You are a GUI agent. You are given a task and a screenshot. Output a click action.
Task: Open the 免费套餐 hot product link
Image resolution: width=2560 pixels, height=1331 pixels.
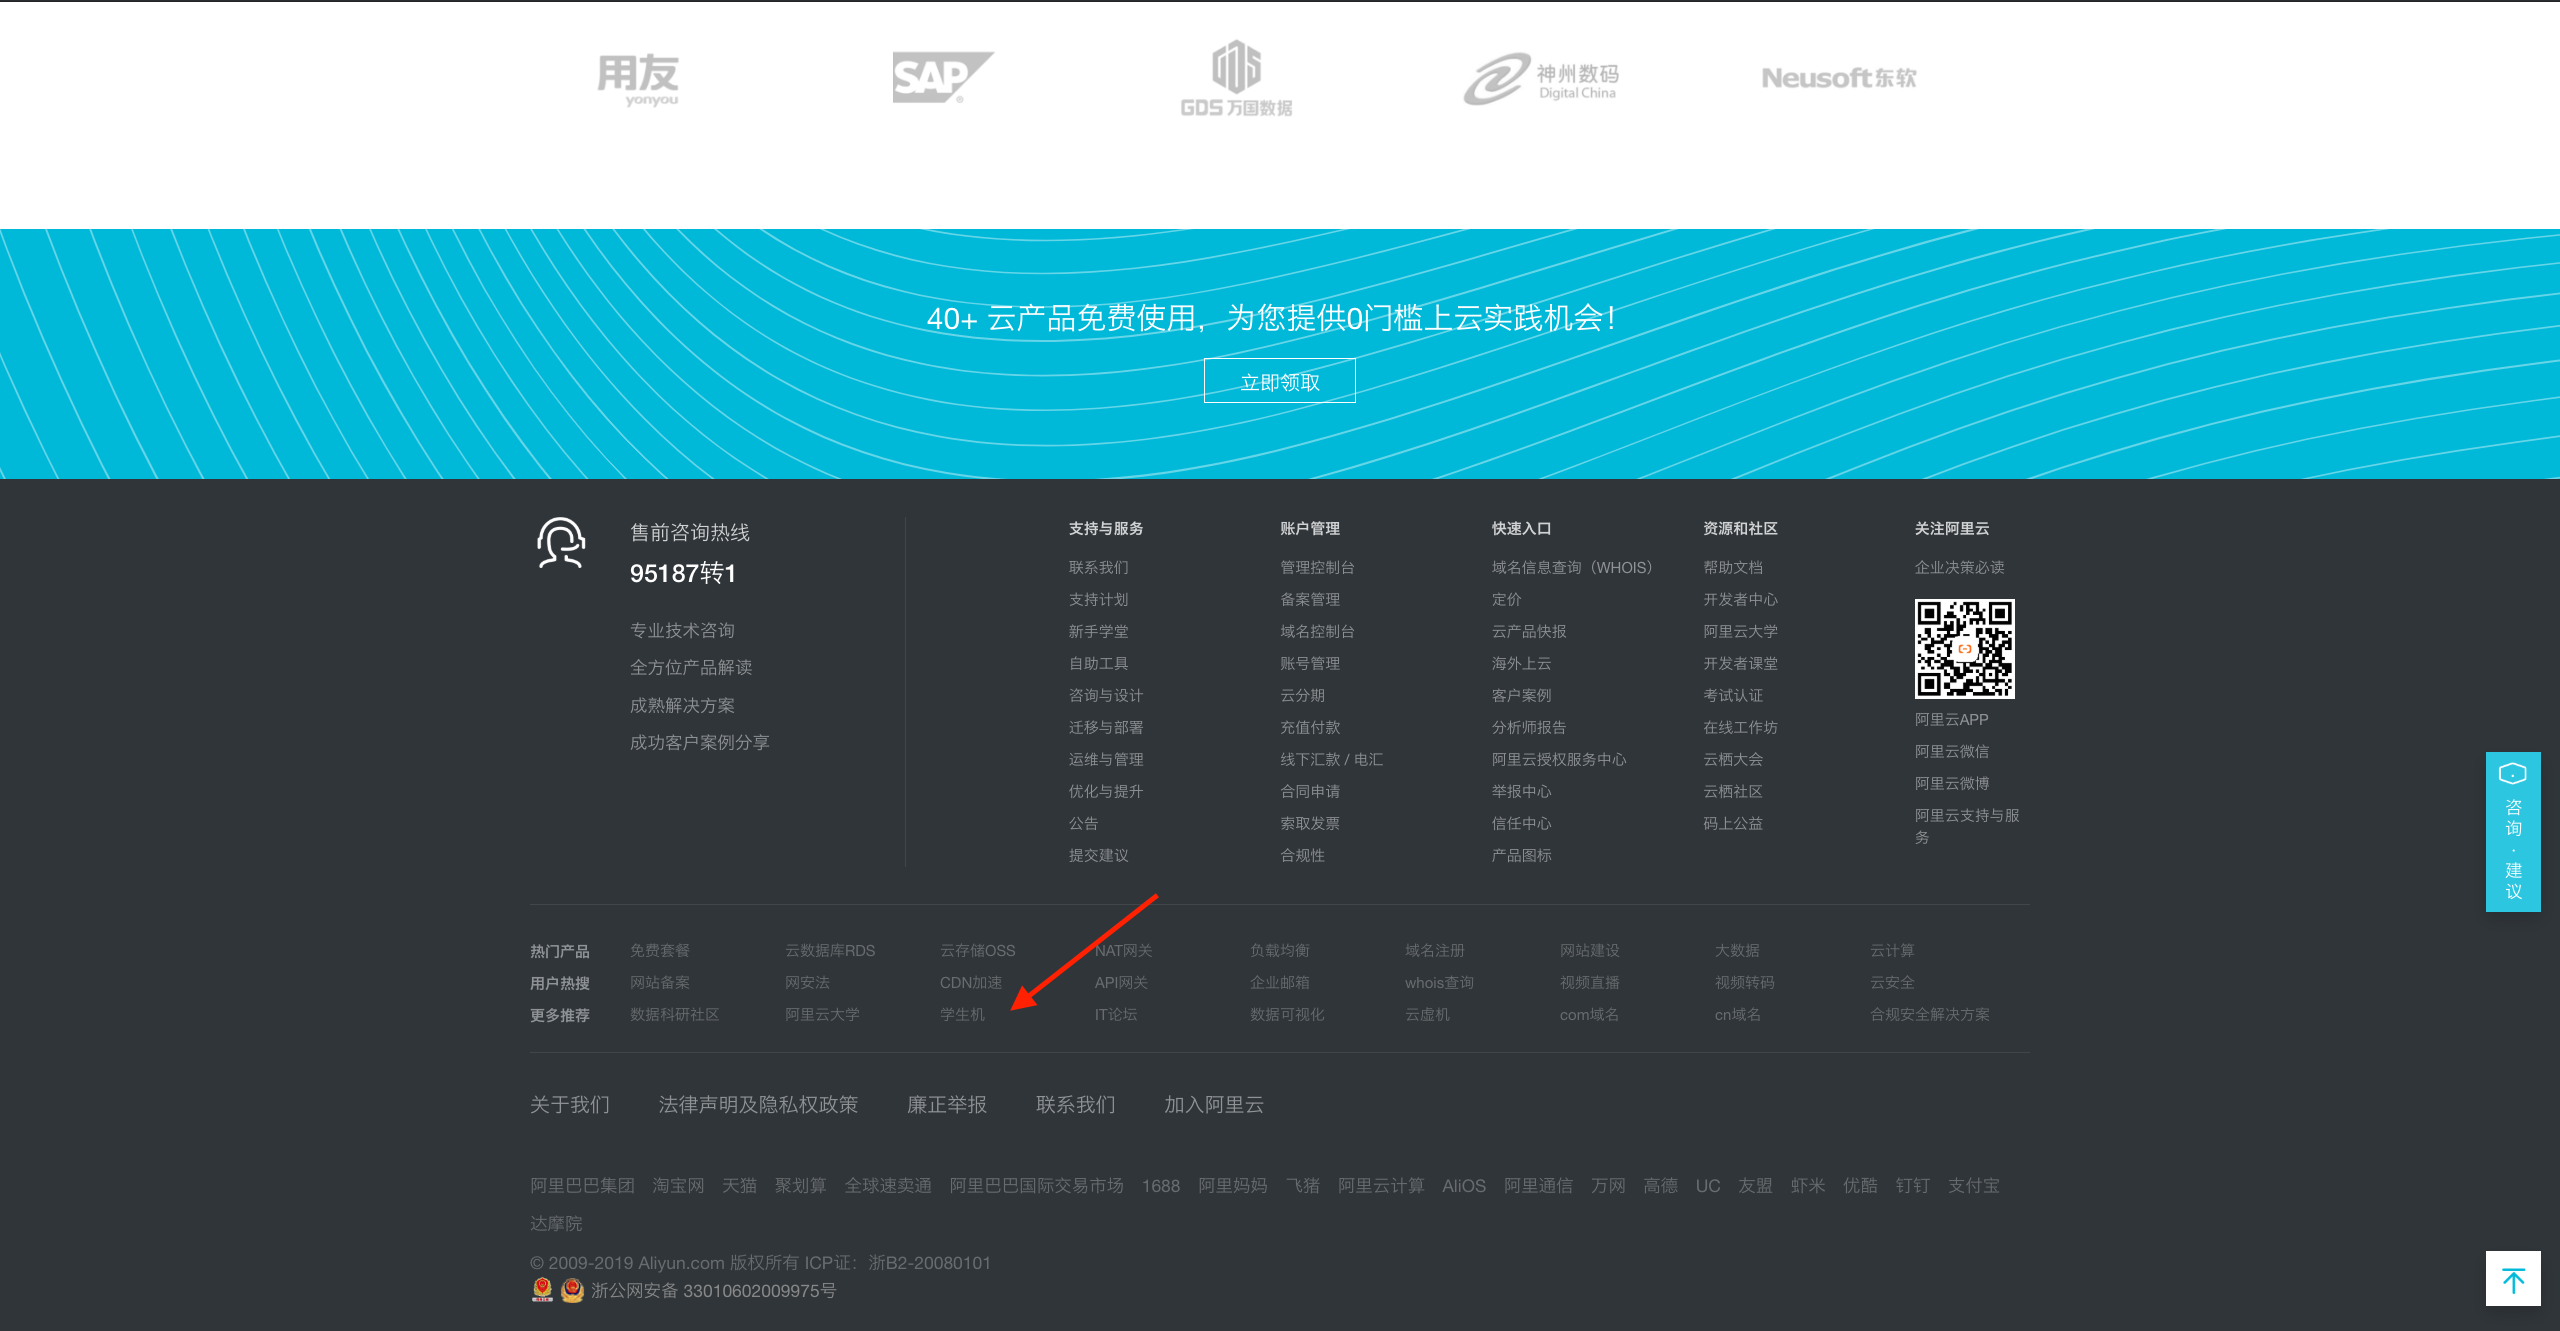[659, 951]
